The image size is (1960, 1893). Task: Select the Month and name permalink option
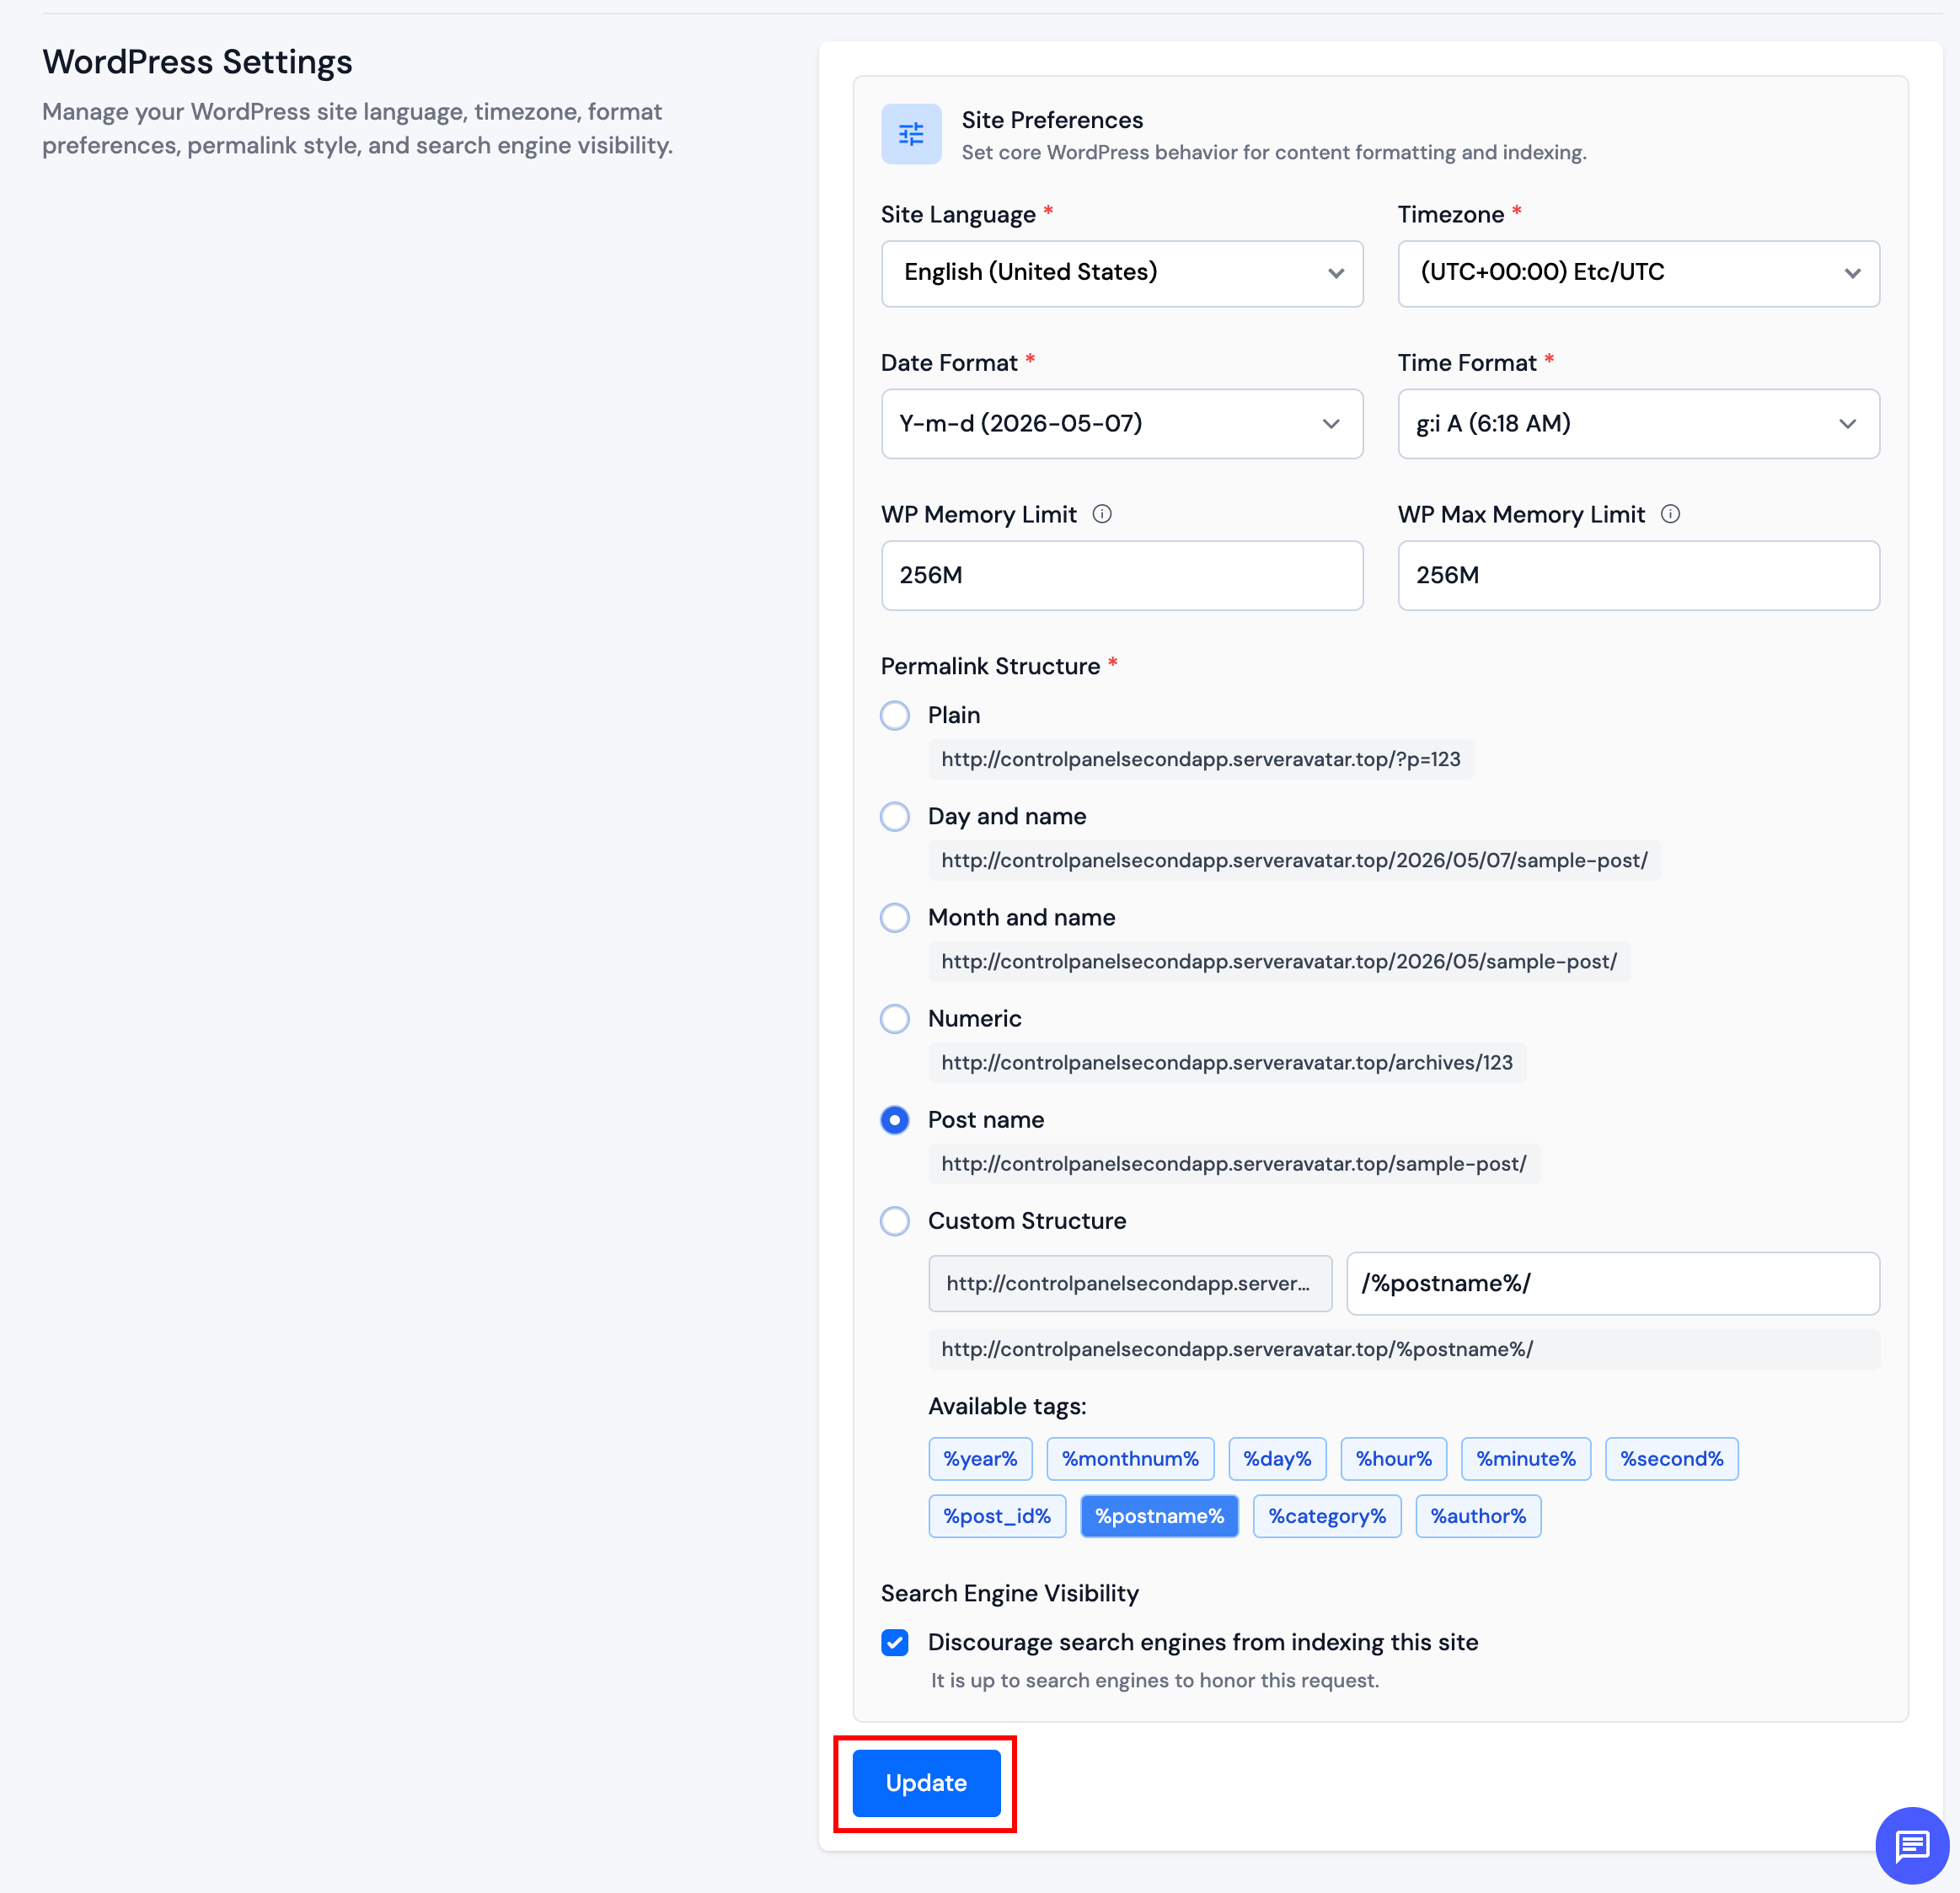(x=895, y=917)
